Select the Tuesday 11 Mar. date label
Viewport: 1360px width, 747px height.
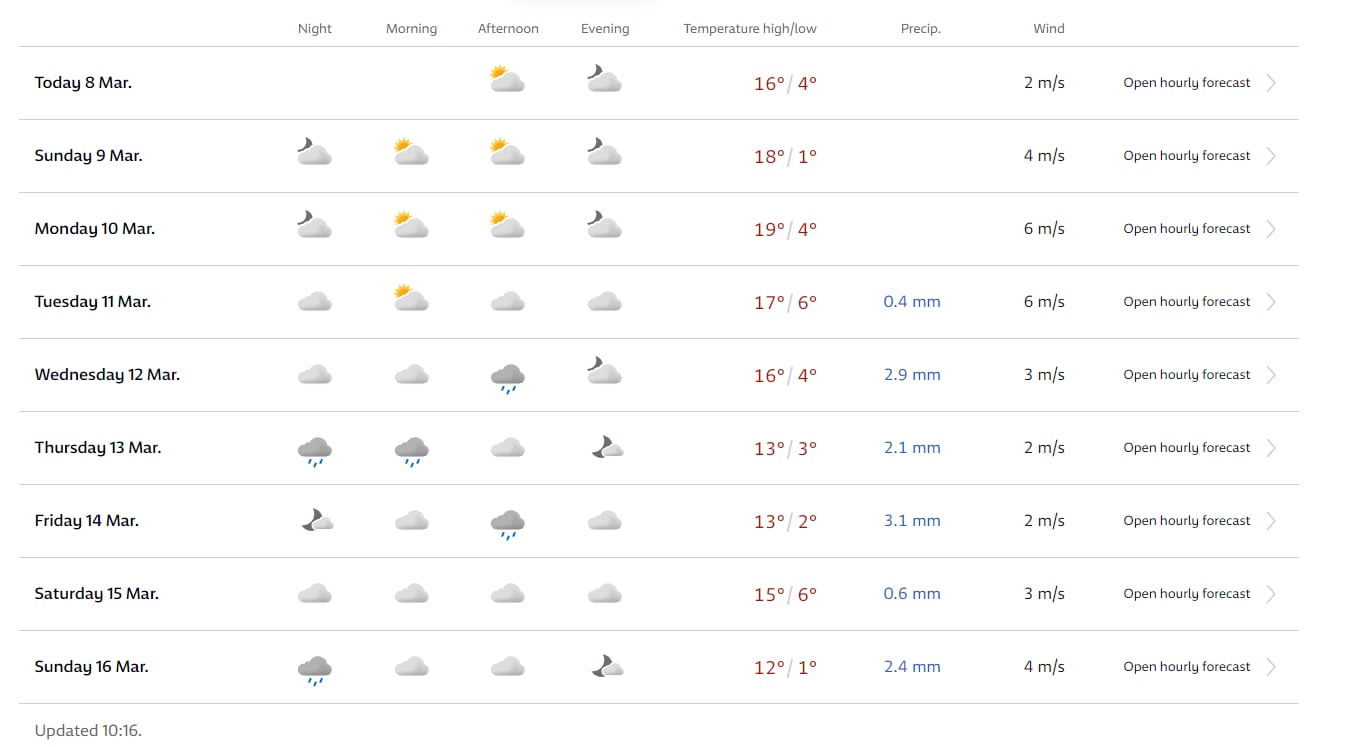(x=92, y=302)
